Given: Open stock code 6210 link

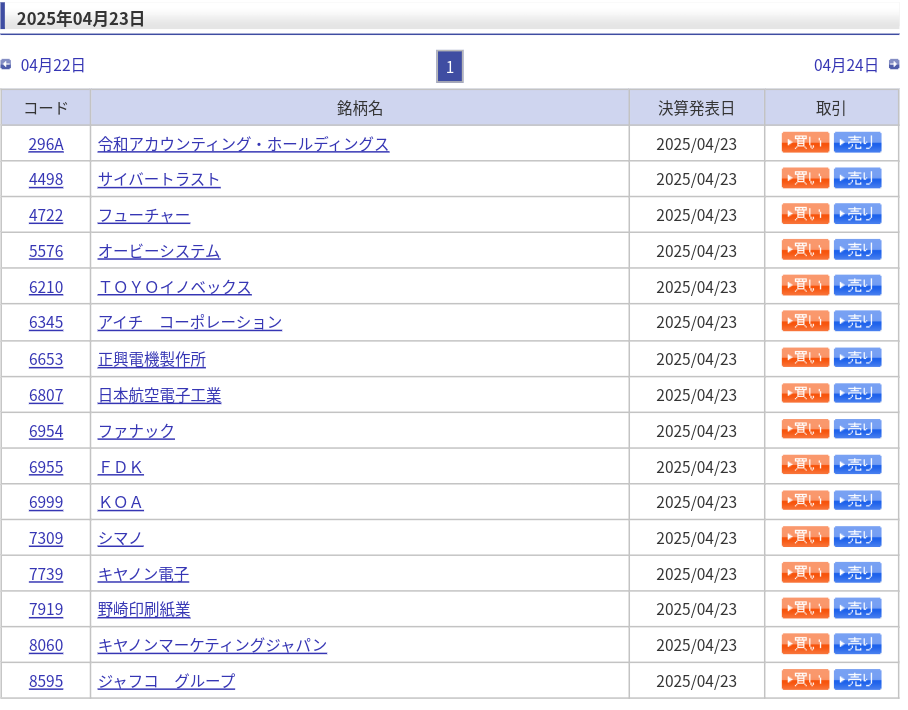Looking at the screenshot, I should (46, 287).
